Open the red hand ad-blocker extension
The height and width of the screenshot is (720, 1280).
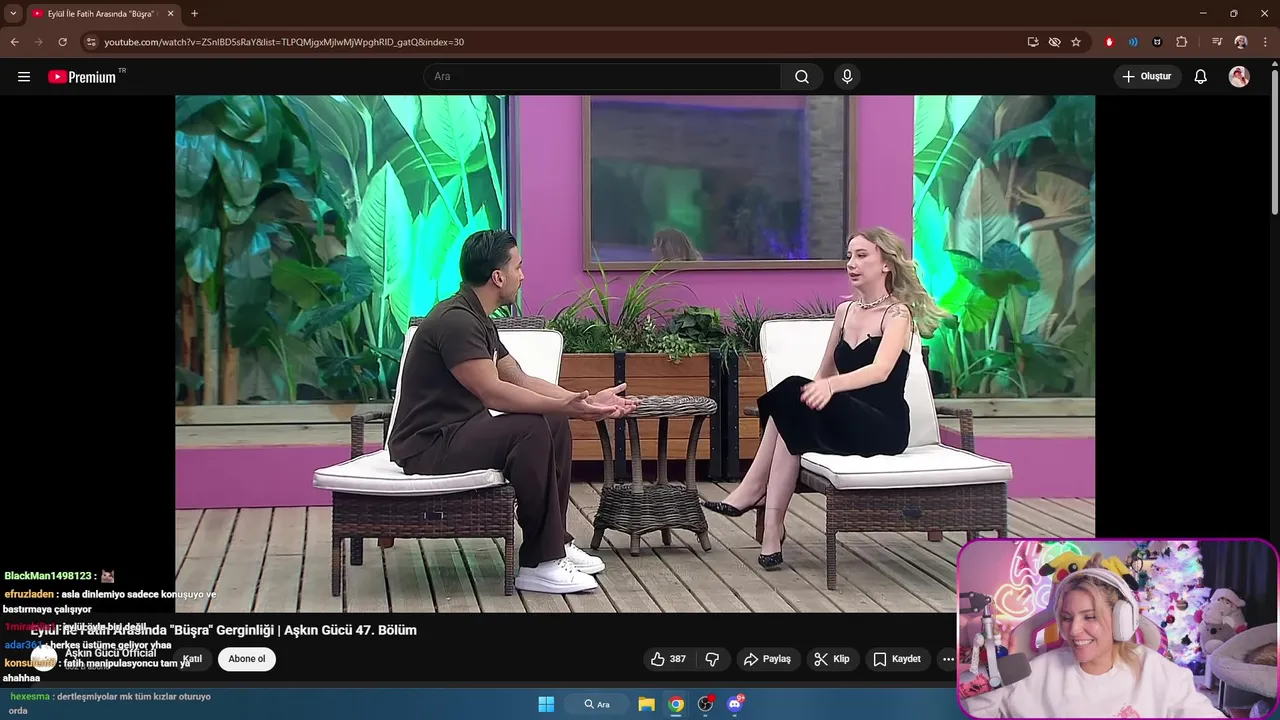(x=1109, y=42)
